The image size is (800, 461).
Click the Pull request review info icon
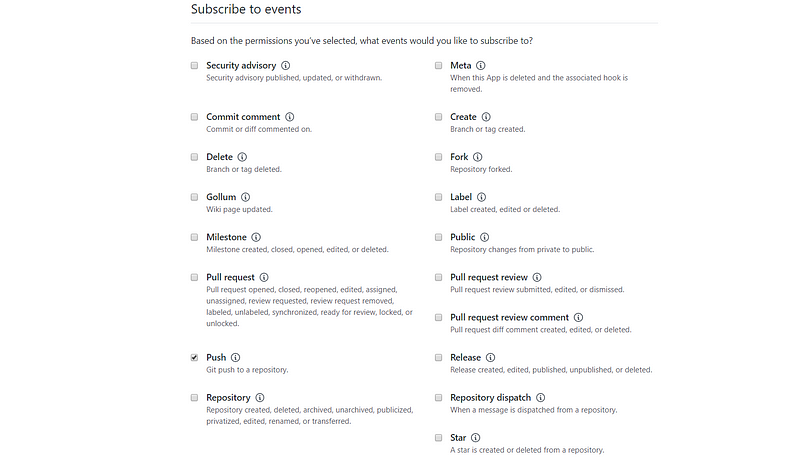[x=537, y=277]
